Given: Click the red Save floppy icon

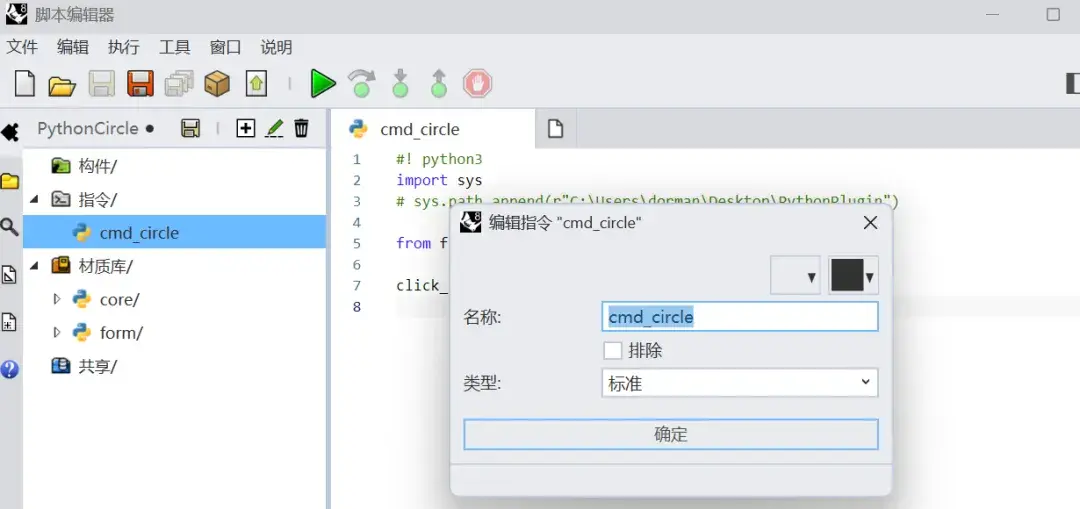Looking at the screenshot, I should [x=140, y=84].
